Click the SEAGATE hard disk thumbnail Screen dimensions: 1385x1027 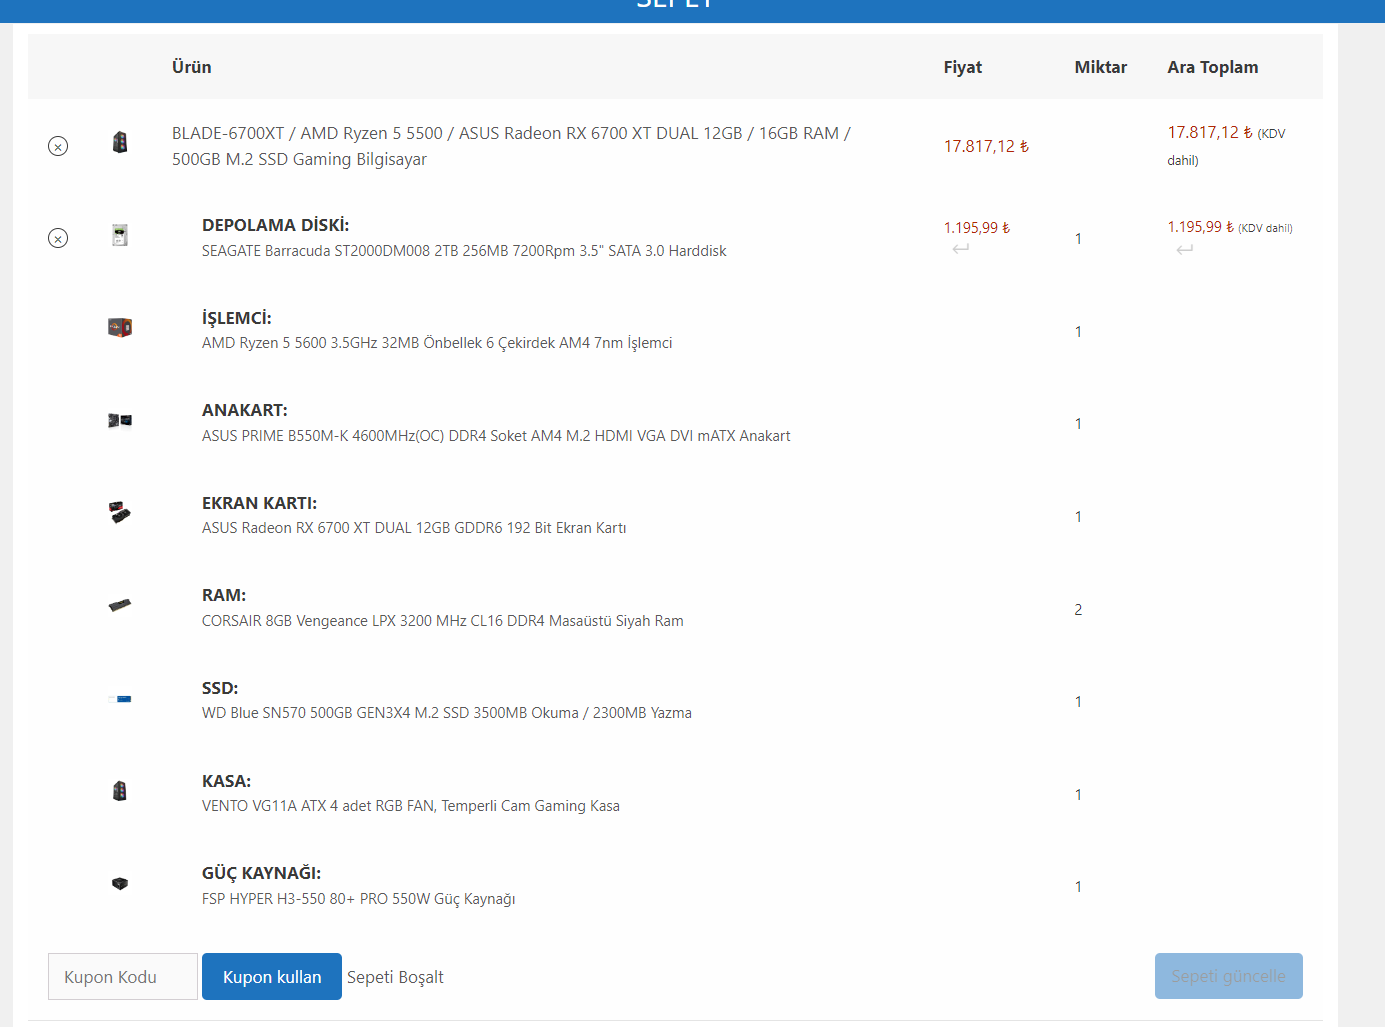pos(120,235)
